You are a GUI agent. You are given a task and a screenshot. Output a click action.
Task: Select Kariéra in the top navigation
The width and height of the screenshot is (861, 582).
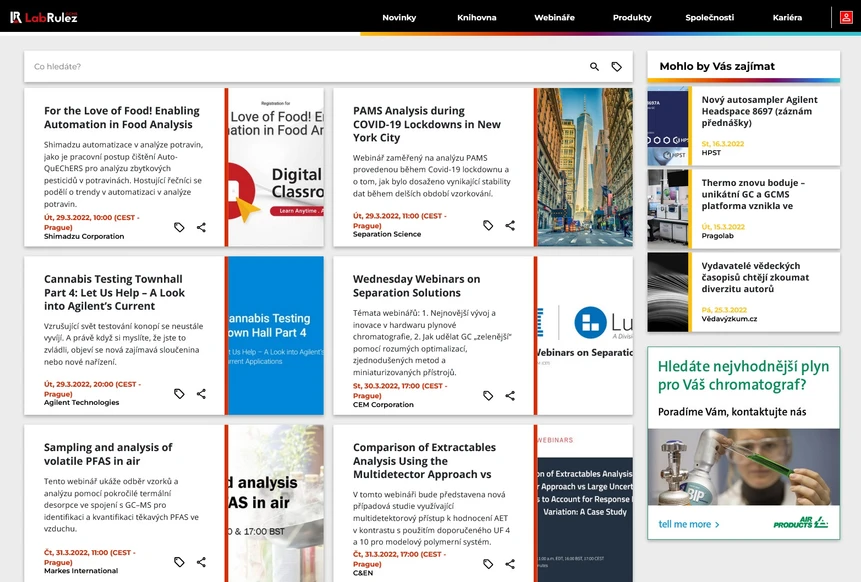787,17
